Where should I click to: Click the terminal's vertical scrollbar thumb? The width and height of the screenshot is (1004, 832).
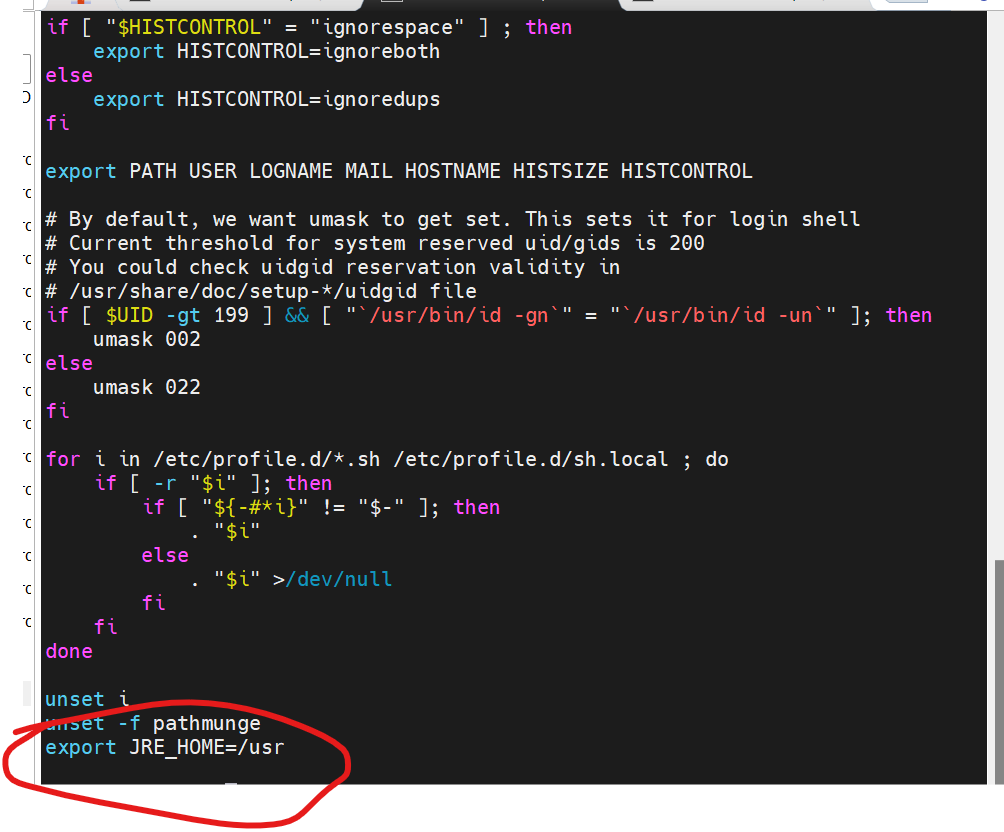[999, 672]
